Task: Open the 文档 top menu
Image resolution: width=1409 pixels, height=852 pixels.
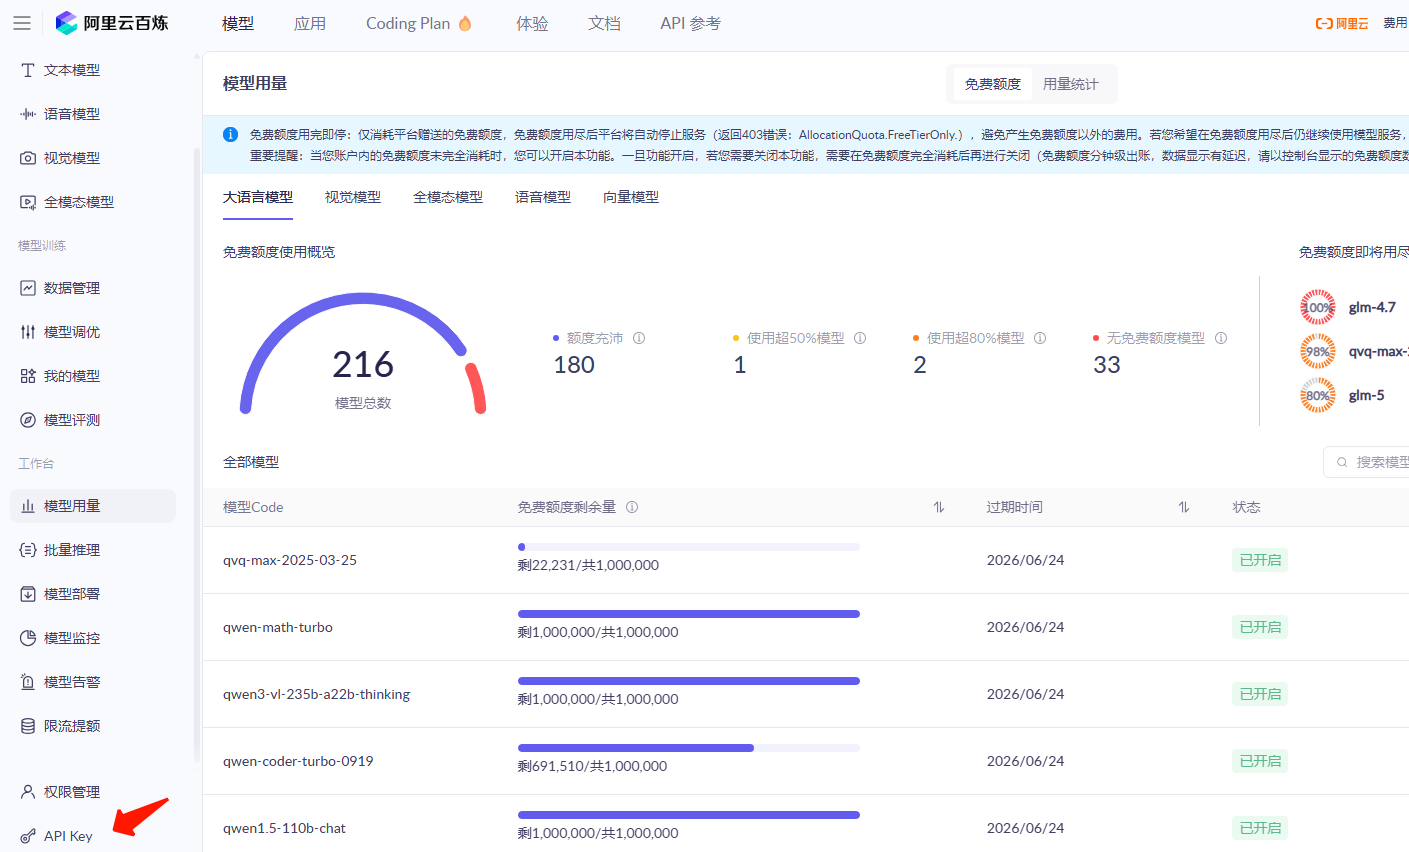Action: 604,23
